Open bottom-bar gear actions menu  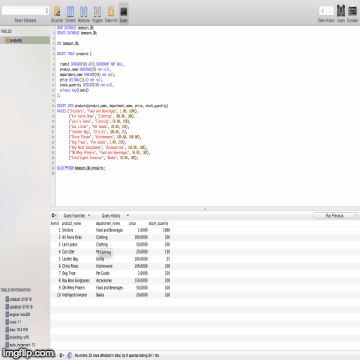(x=62, y=355)
